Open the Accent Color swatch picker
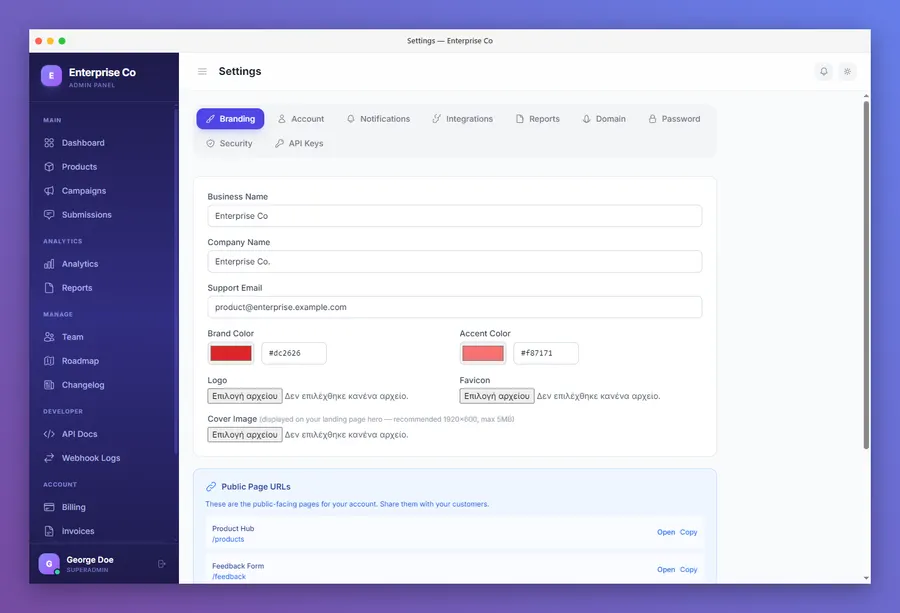Image resolution: width=900 pixels, height=613 pixels. (x=483, y=354)
